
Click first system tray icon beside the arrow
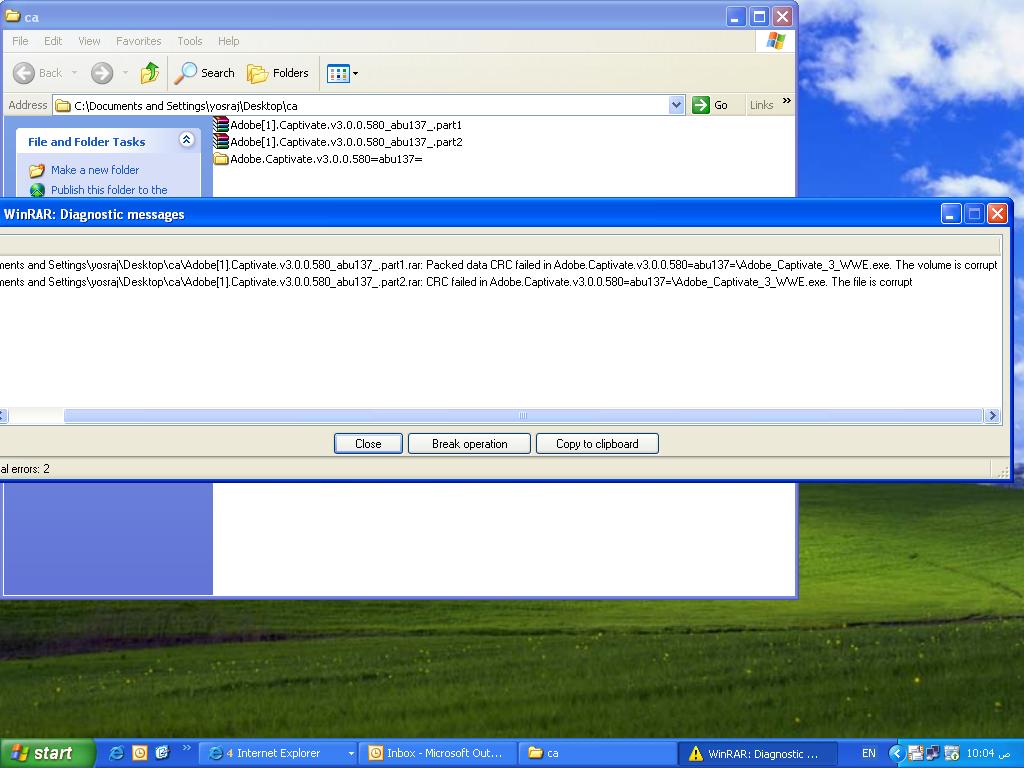pos(916,753)
